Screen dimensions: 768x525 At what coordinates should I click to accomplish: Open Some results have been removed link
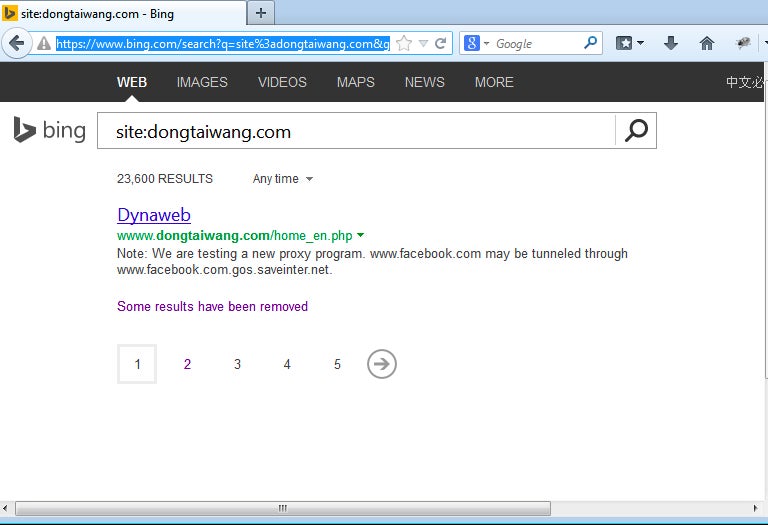[x=212, y=307]
